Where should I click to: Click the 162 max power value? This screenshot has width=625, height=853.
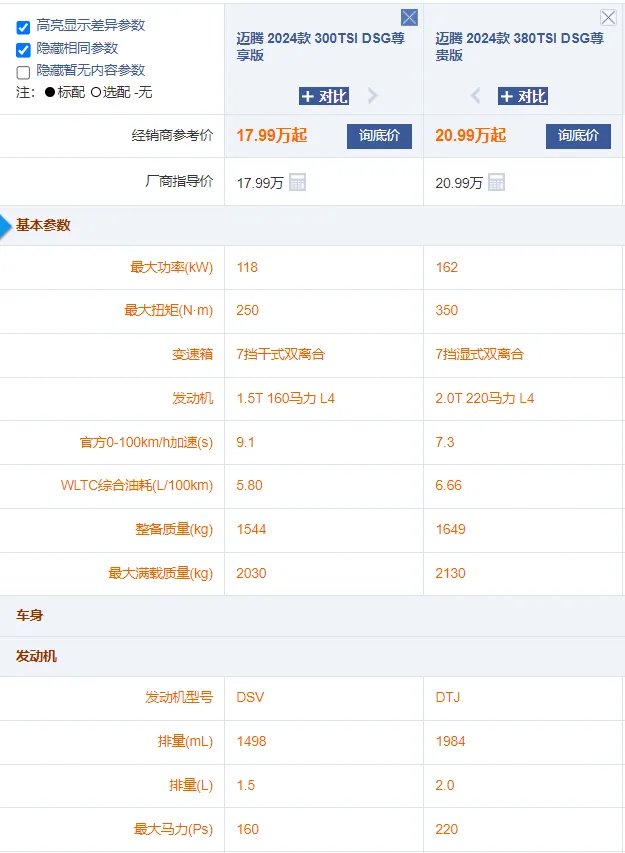447,267
